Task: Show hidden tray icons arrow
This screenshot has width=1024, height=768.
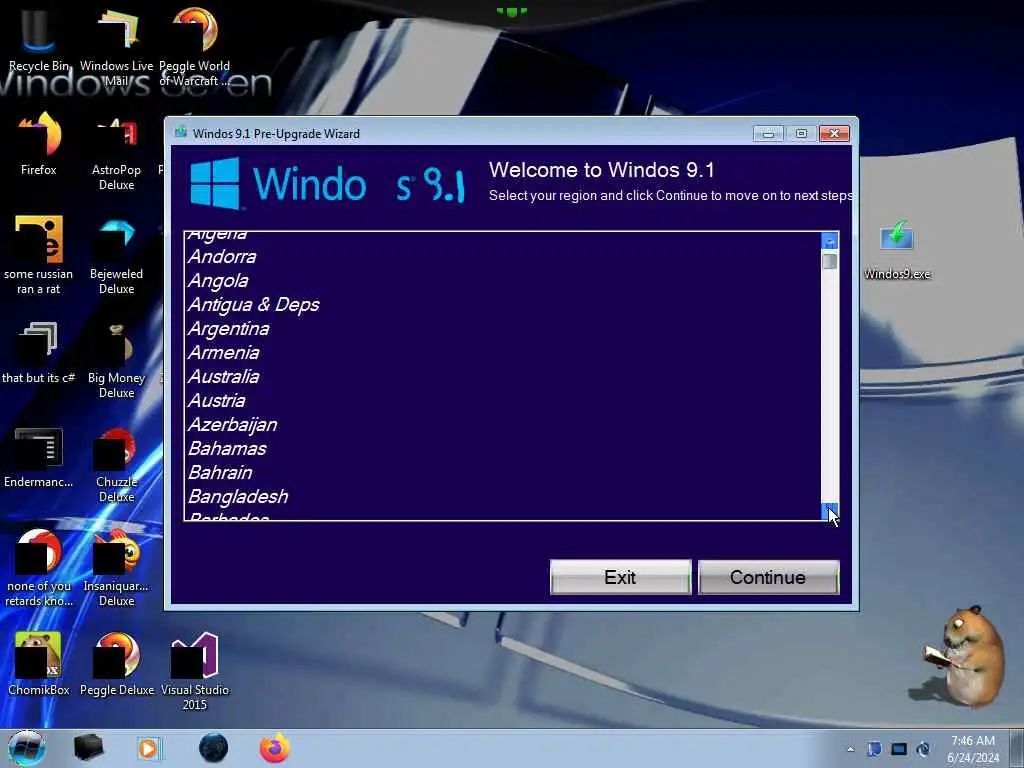Action: (850, 750)
